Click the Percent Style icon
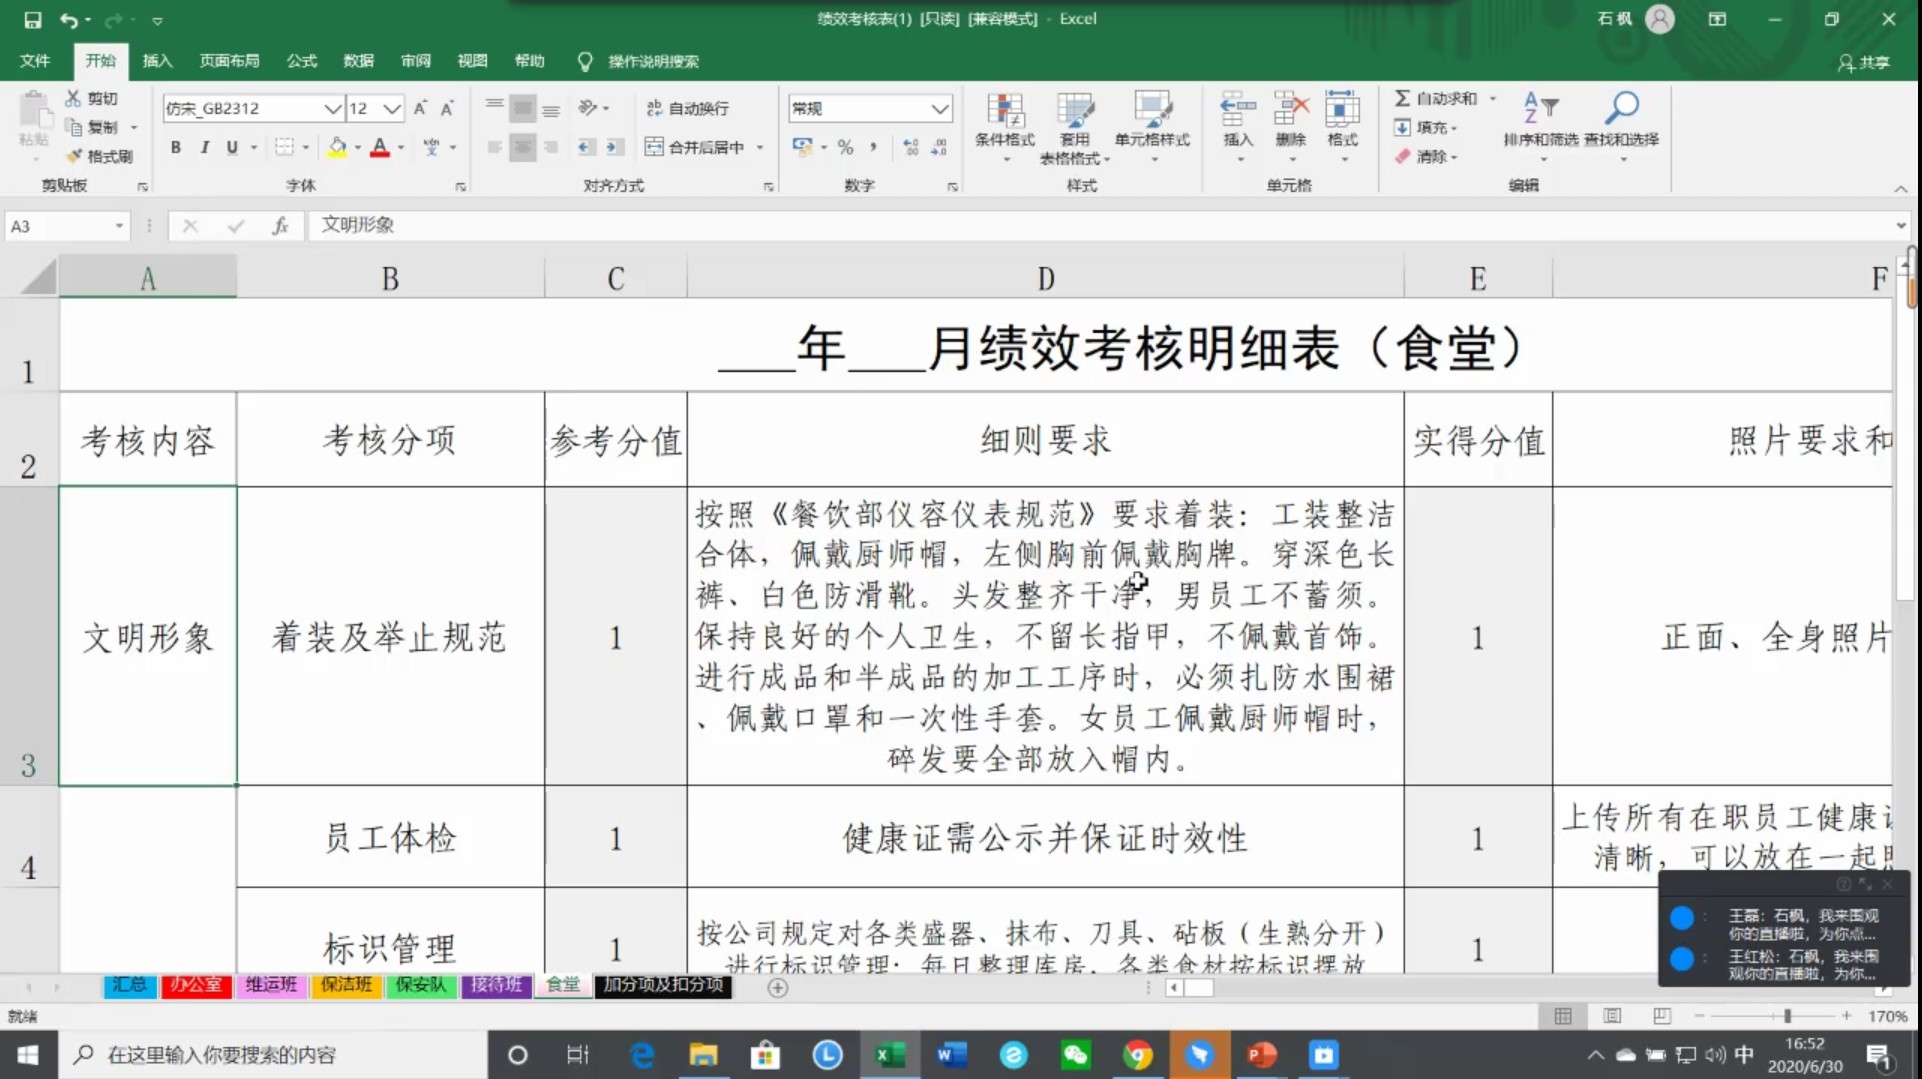1922x1079 pixels. coord(845,147)
